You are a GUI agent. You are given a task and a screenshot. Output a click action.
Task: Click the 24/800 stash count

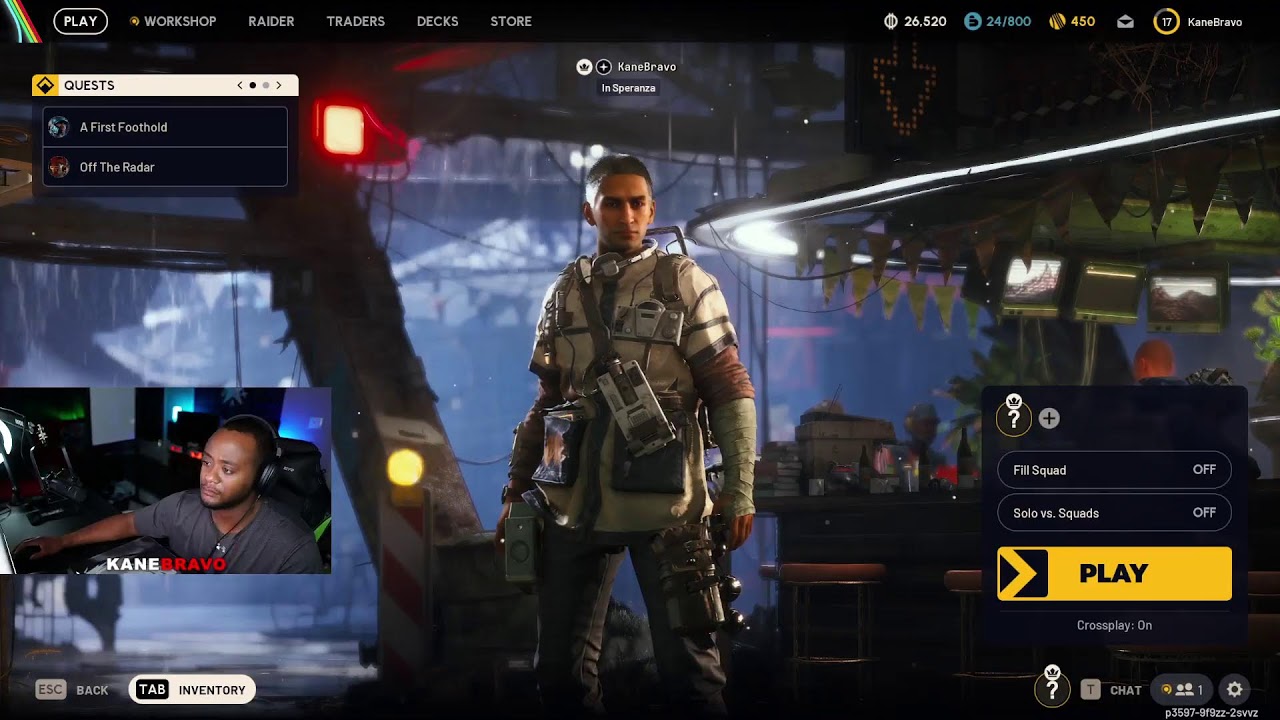(x=1008, y=21)
